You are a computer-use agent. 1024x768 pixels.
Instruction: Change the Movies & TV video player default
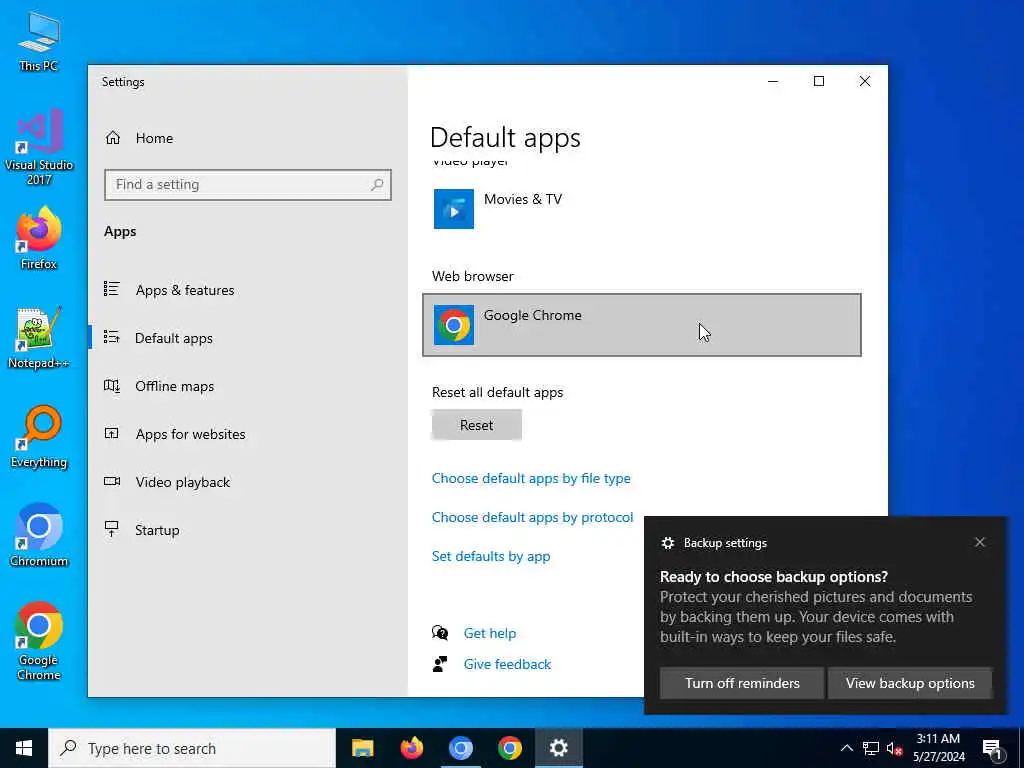[642, 209]
